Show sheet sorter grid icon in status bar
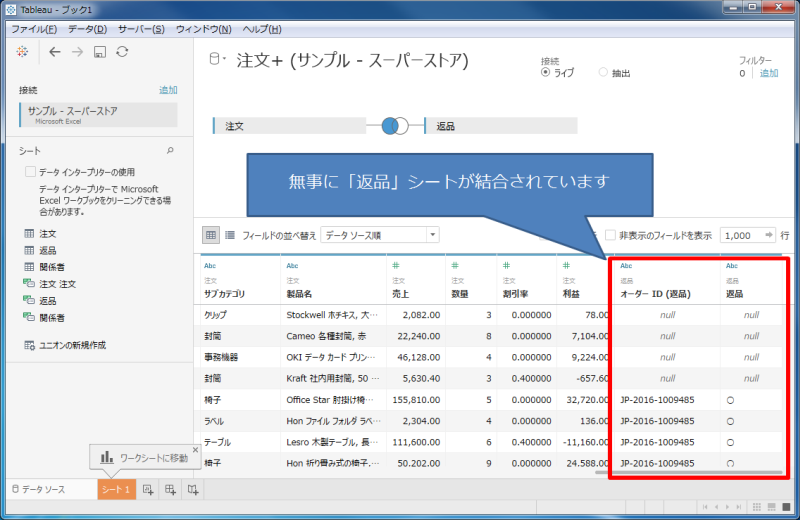The image size is (800, 520). tap(757, 507)
